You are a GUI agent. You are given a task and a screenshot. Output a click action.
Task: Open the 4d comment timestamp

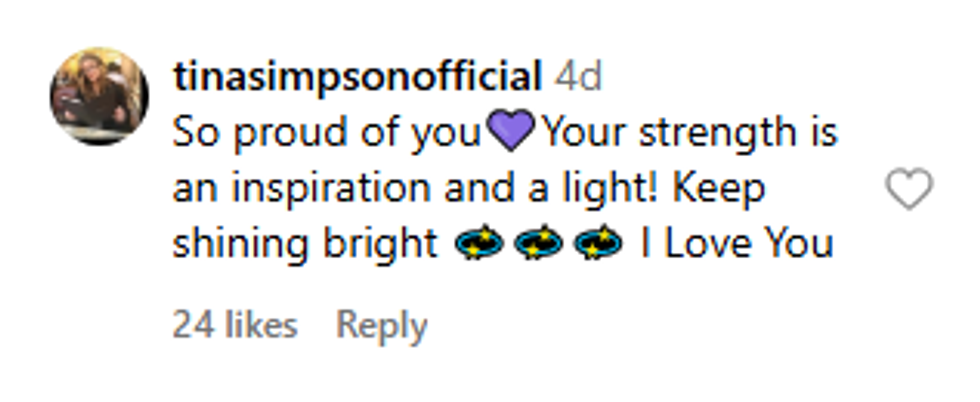coord(578,76)
